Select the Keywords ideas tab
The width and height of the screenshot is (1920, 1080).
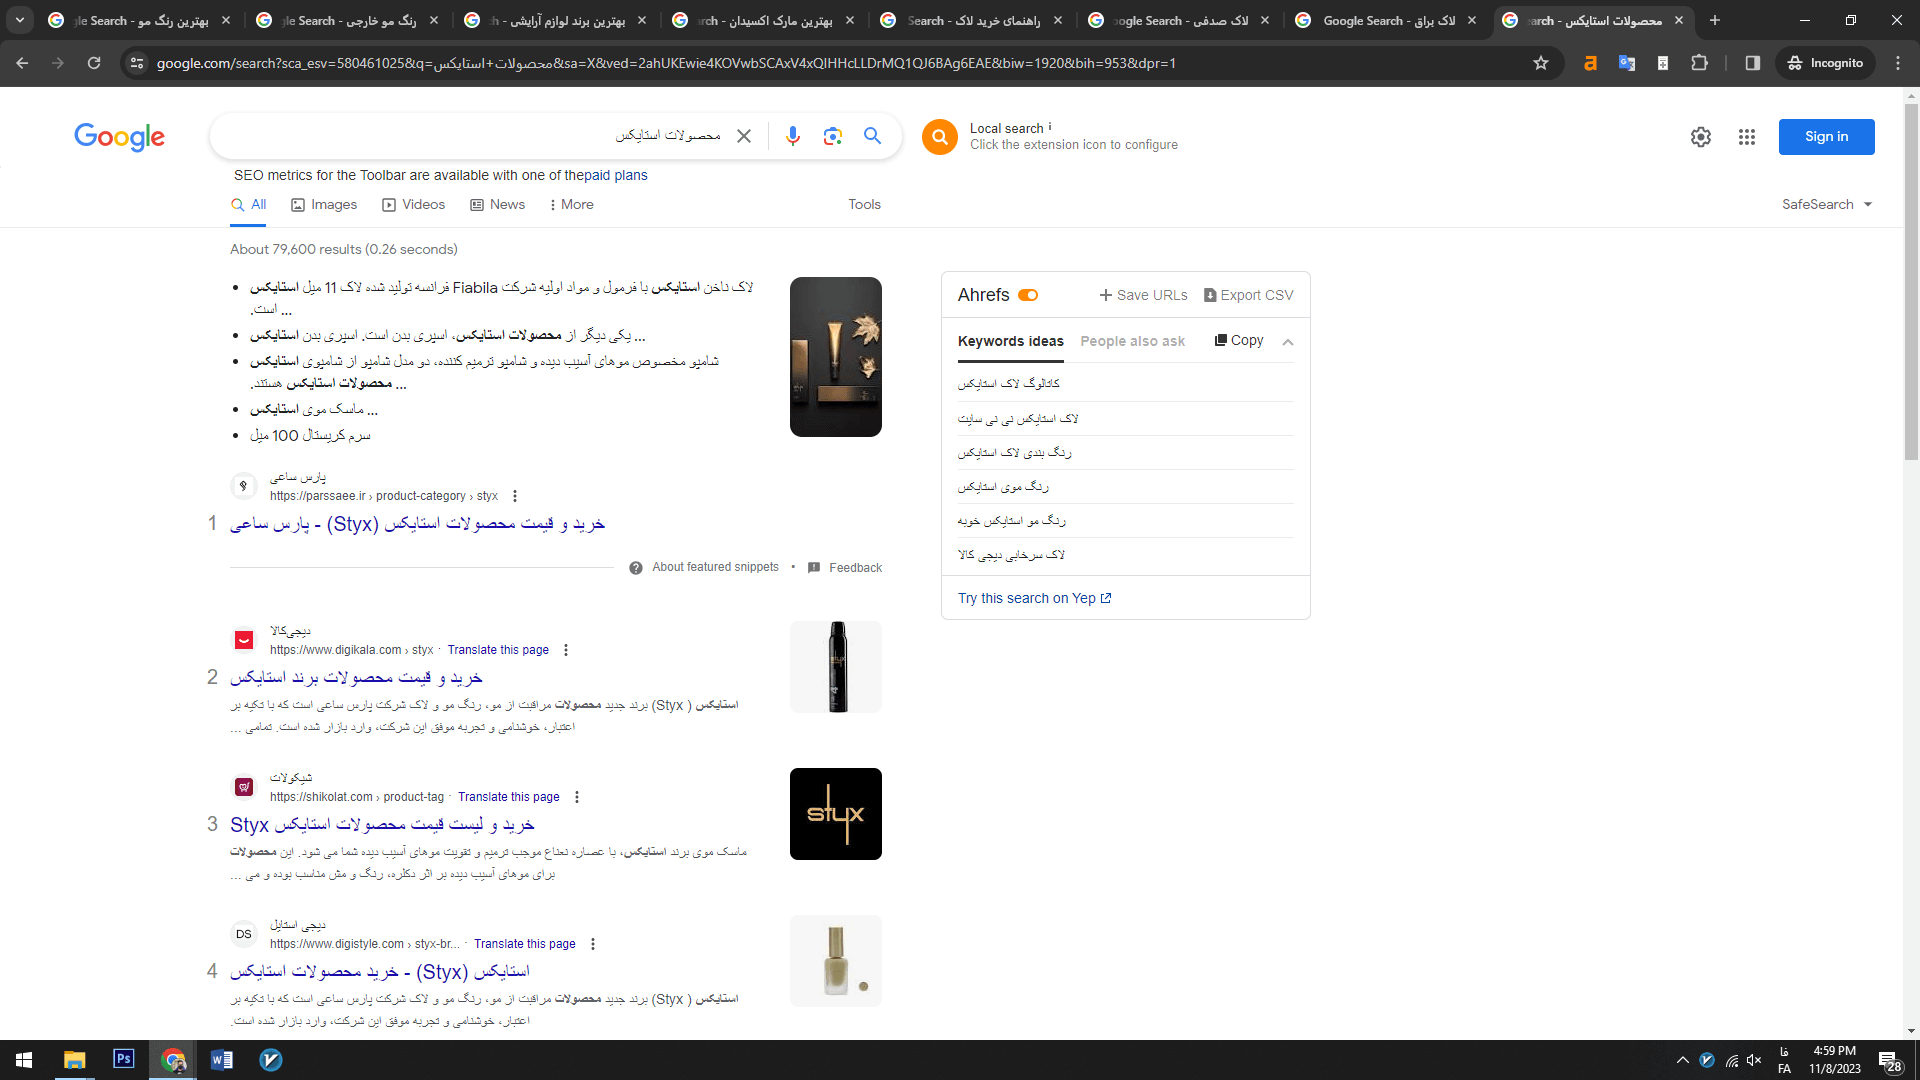(x=1011, y=341)
